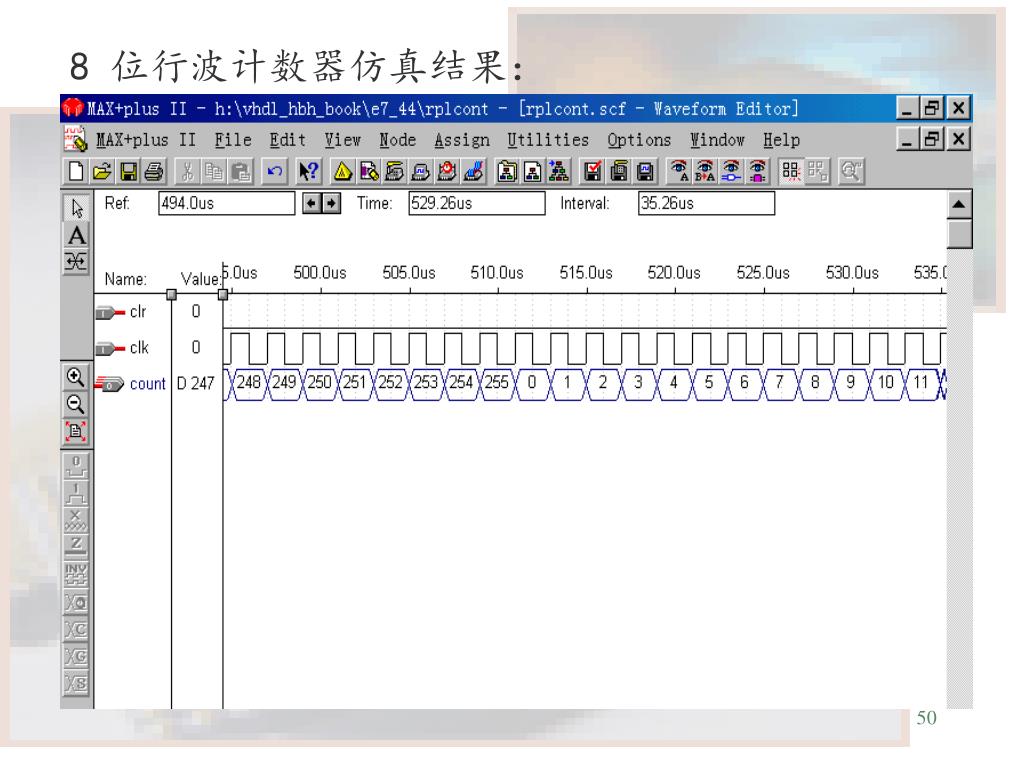The image size is (1024, 768).
Task: Click the Interval field showing 35.26us
Action: (706, 203)
